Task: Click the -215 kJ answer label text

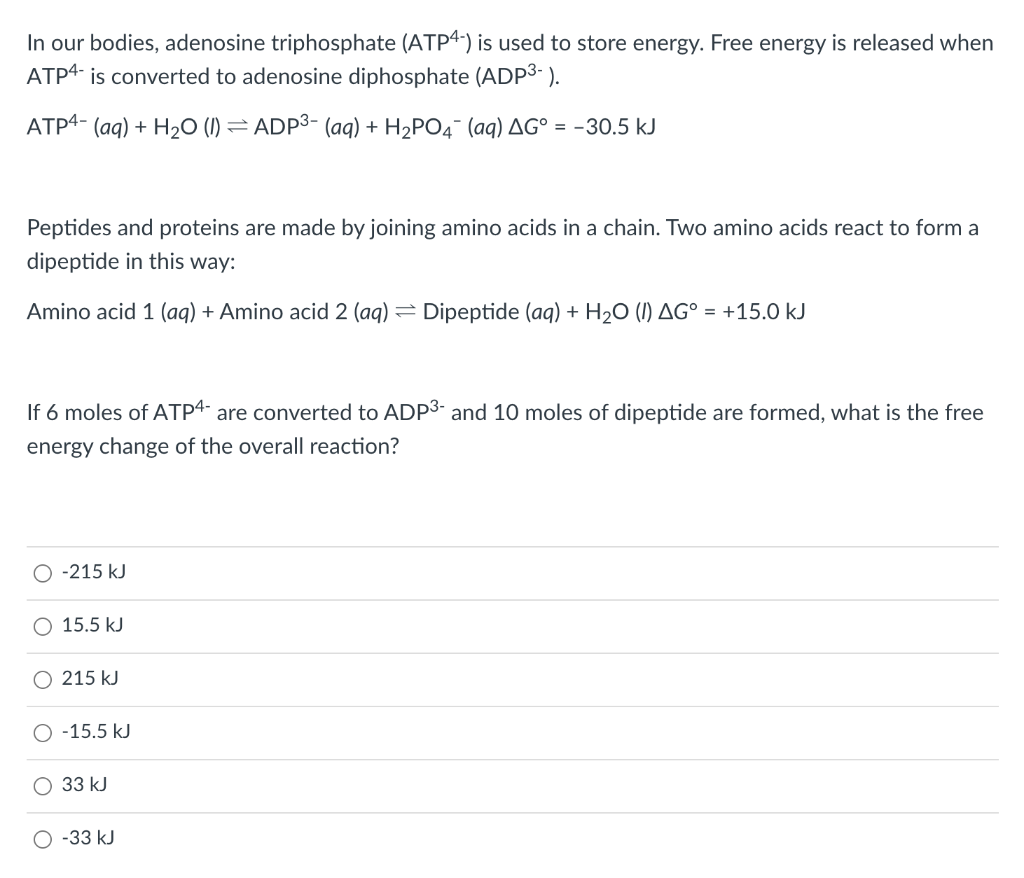Action: 93,572
